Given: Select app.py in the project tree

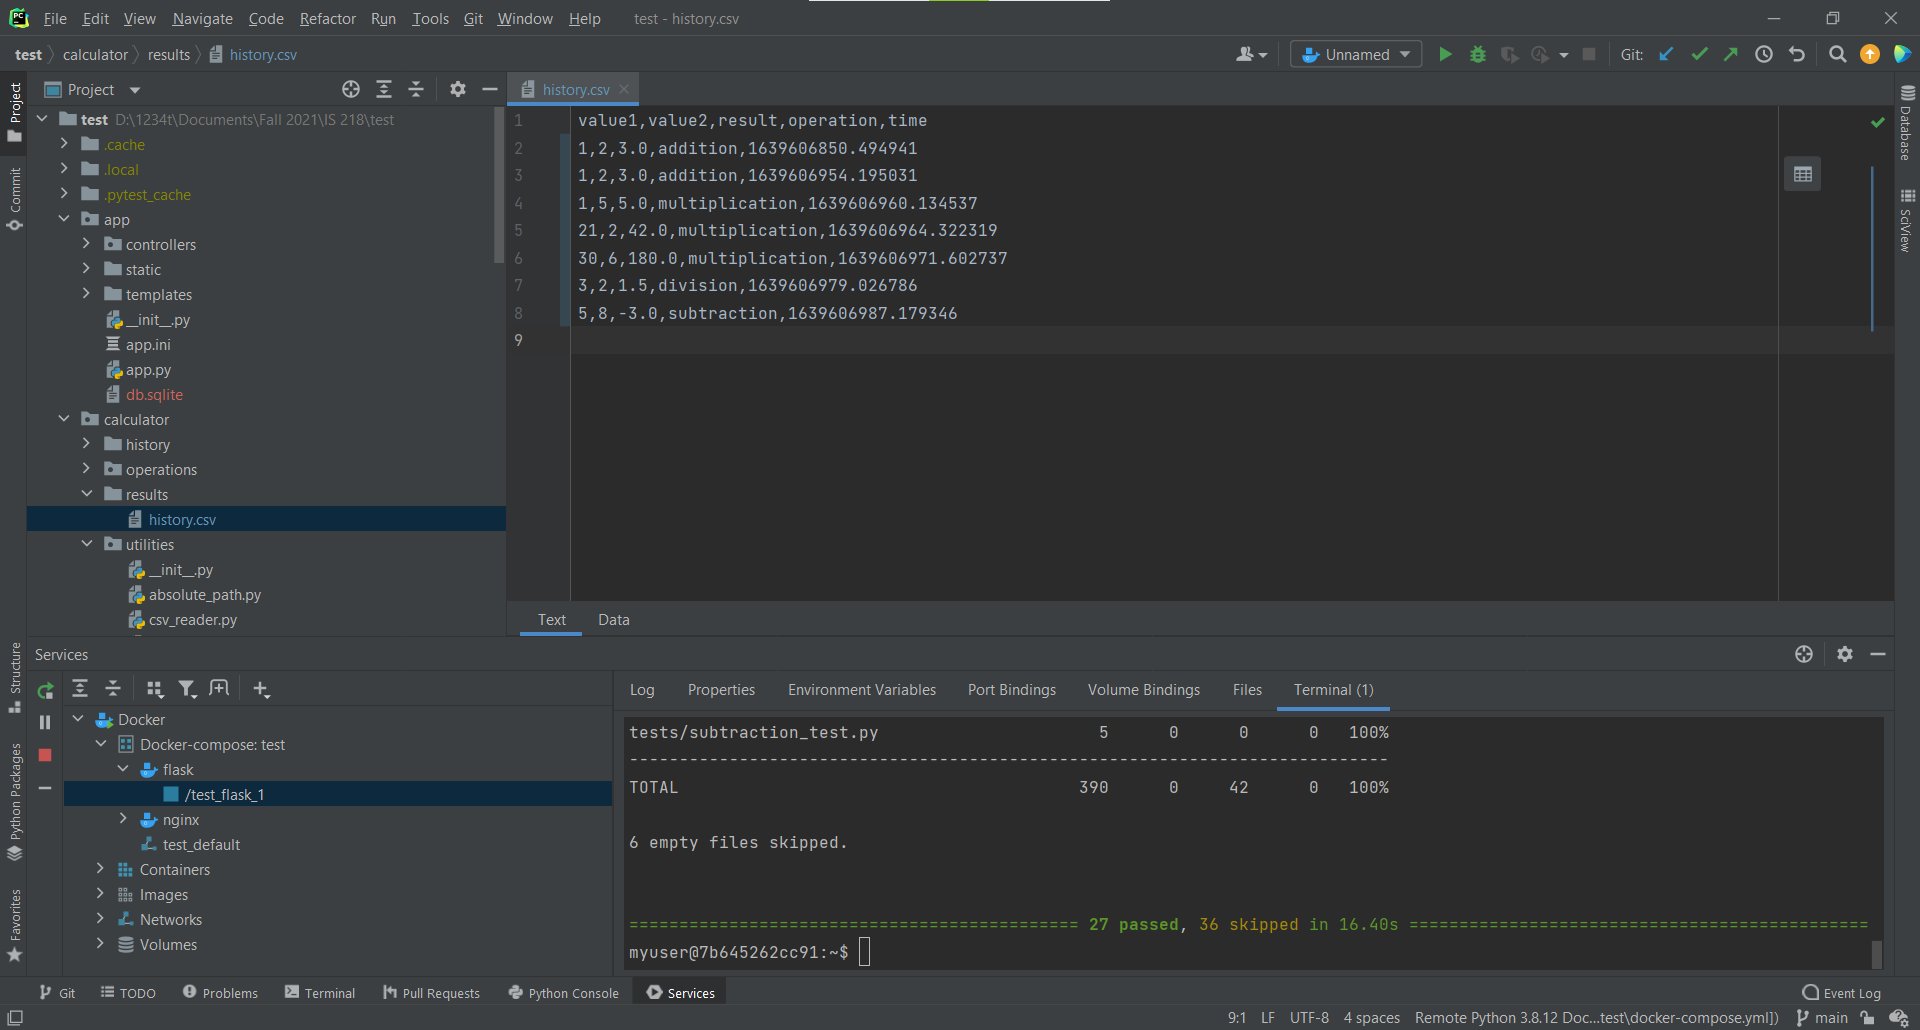Looking at the screenshot, I should pyautogui.click(x=148, y=370).
